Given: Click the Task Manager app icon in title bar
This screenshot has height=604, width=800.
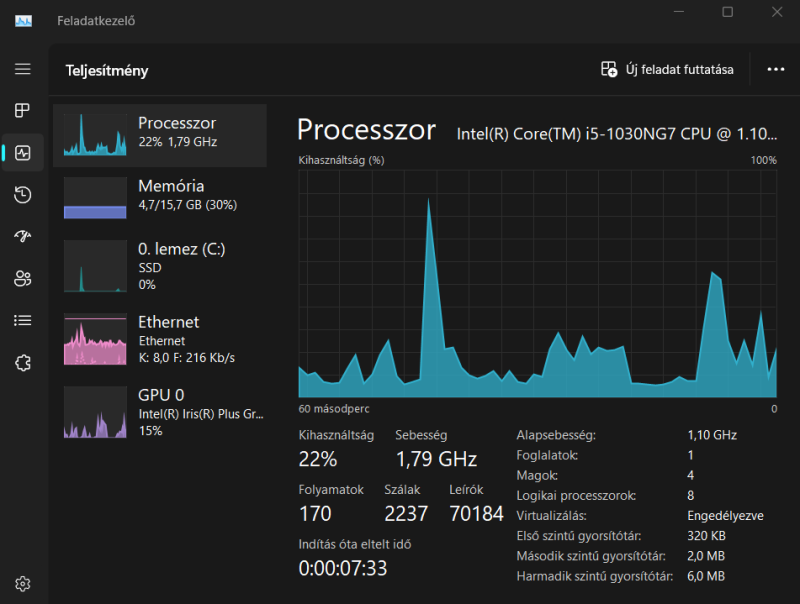Looking at the screenshot, I should click(23, 21).
